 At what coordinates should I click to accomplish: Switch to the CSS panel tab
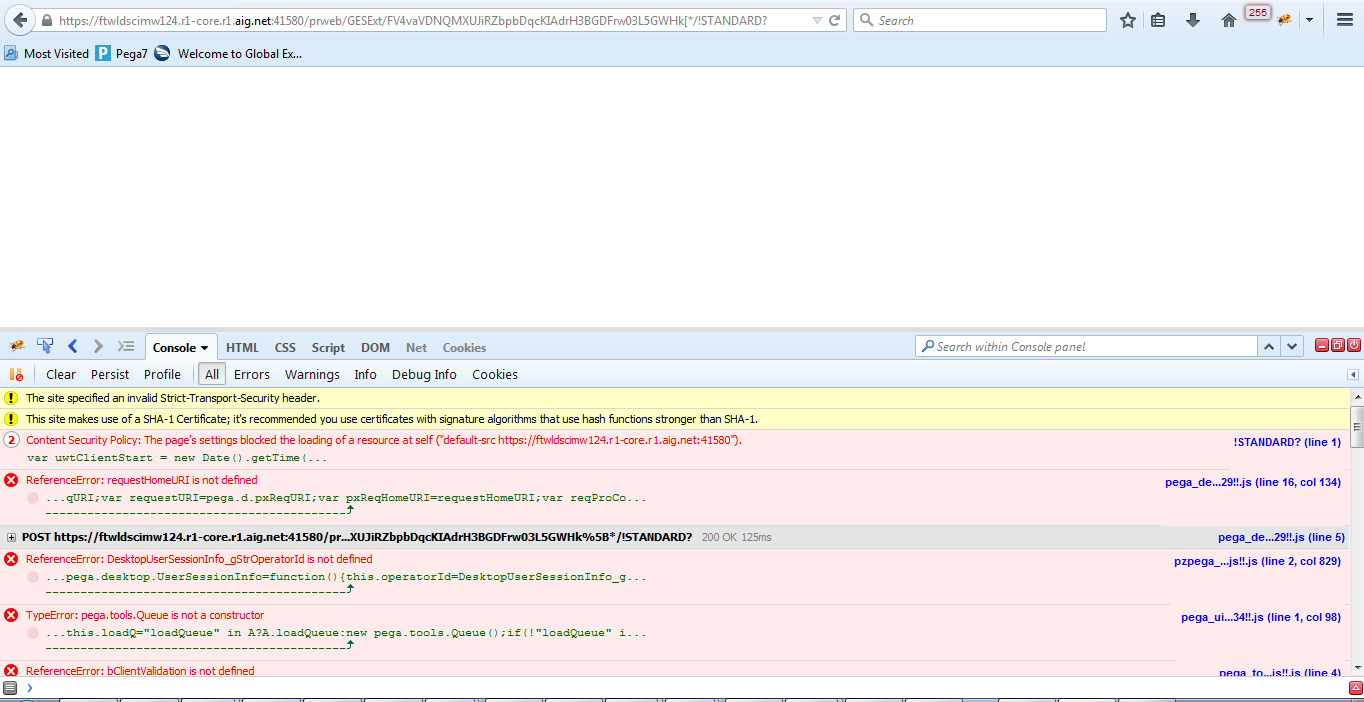[285, 347]
